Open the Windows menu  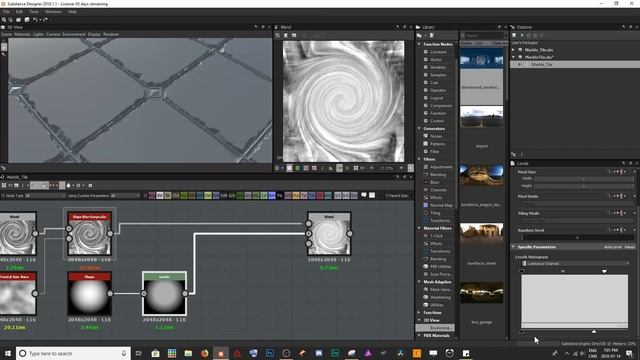(53, 12)
